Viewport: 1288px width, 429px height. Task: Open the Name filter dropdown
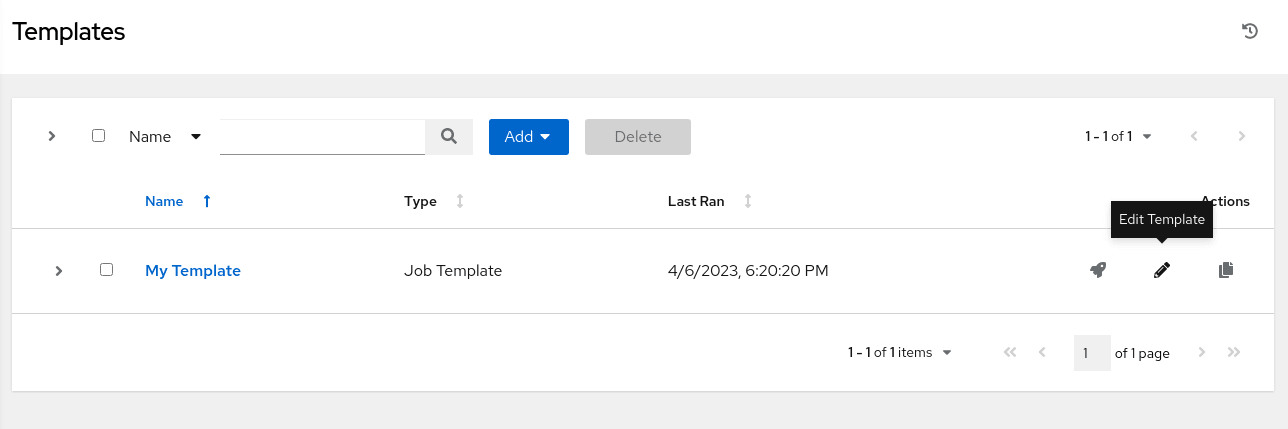(165, 137)
